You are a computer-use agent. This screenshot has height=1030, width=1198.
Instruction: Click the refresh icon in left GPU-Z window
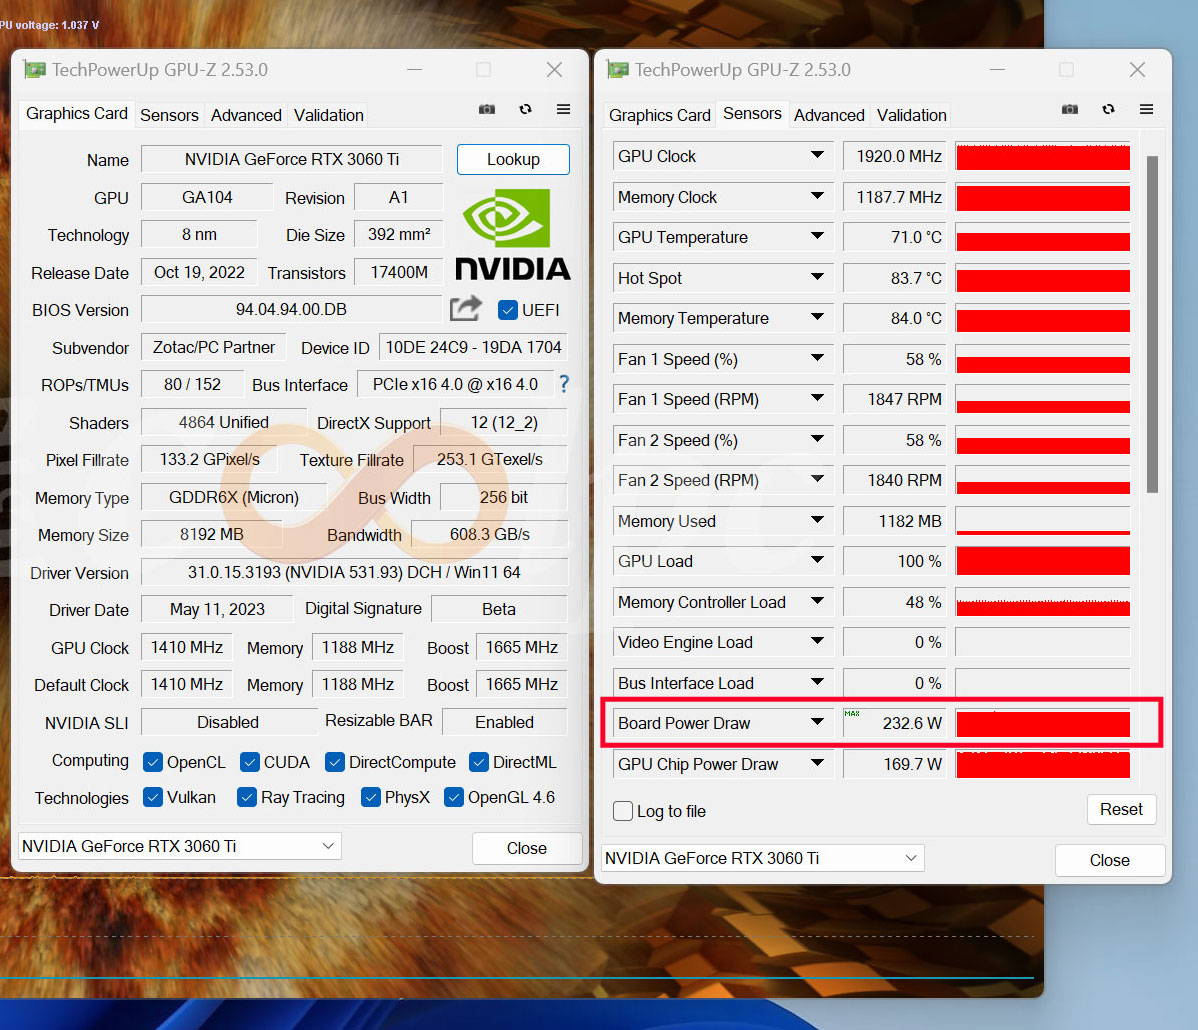(525, 109)
